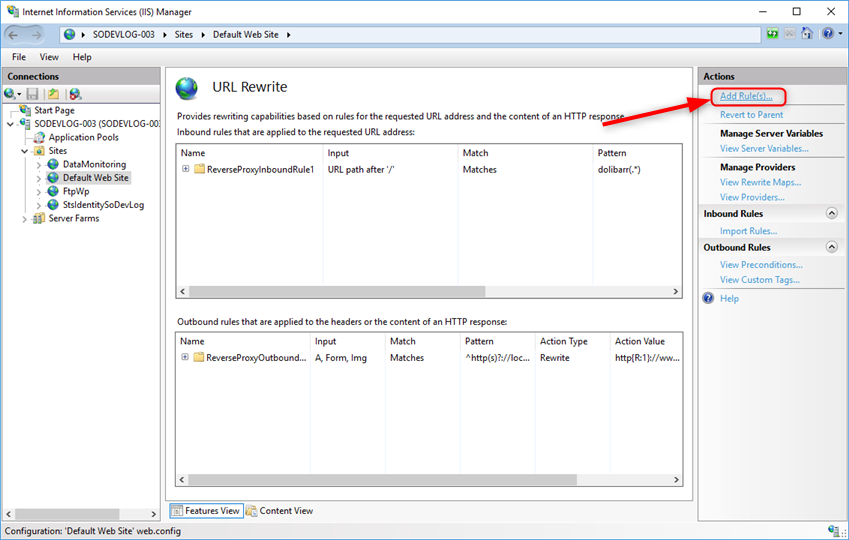
Task: Click the IIS Manager title bar icon
Action: [x=12, y=11]
